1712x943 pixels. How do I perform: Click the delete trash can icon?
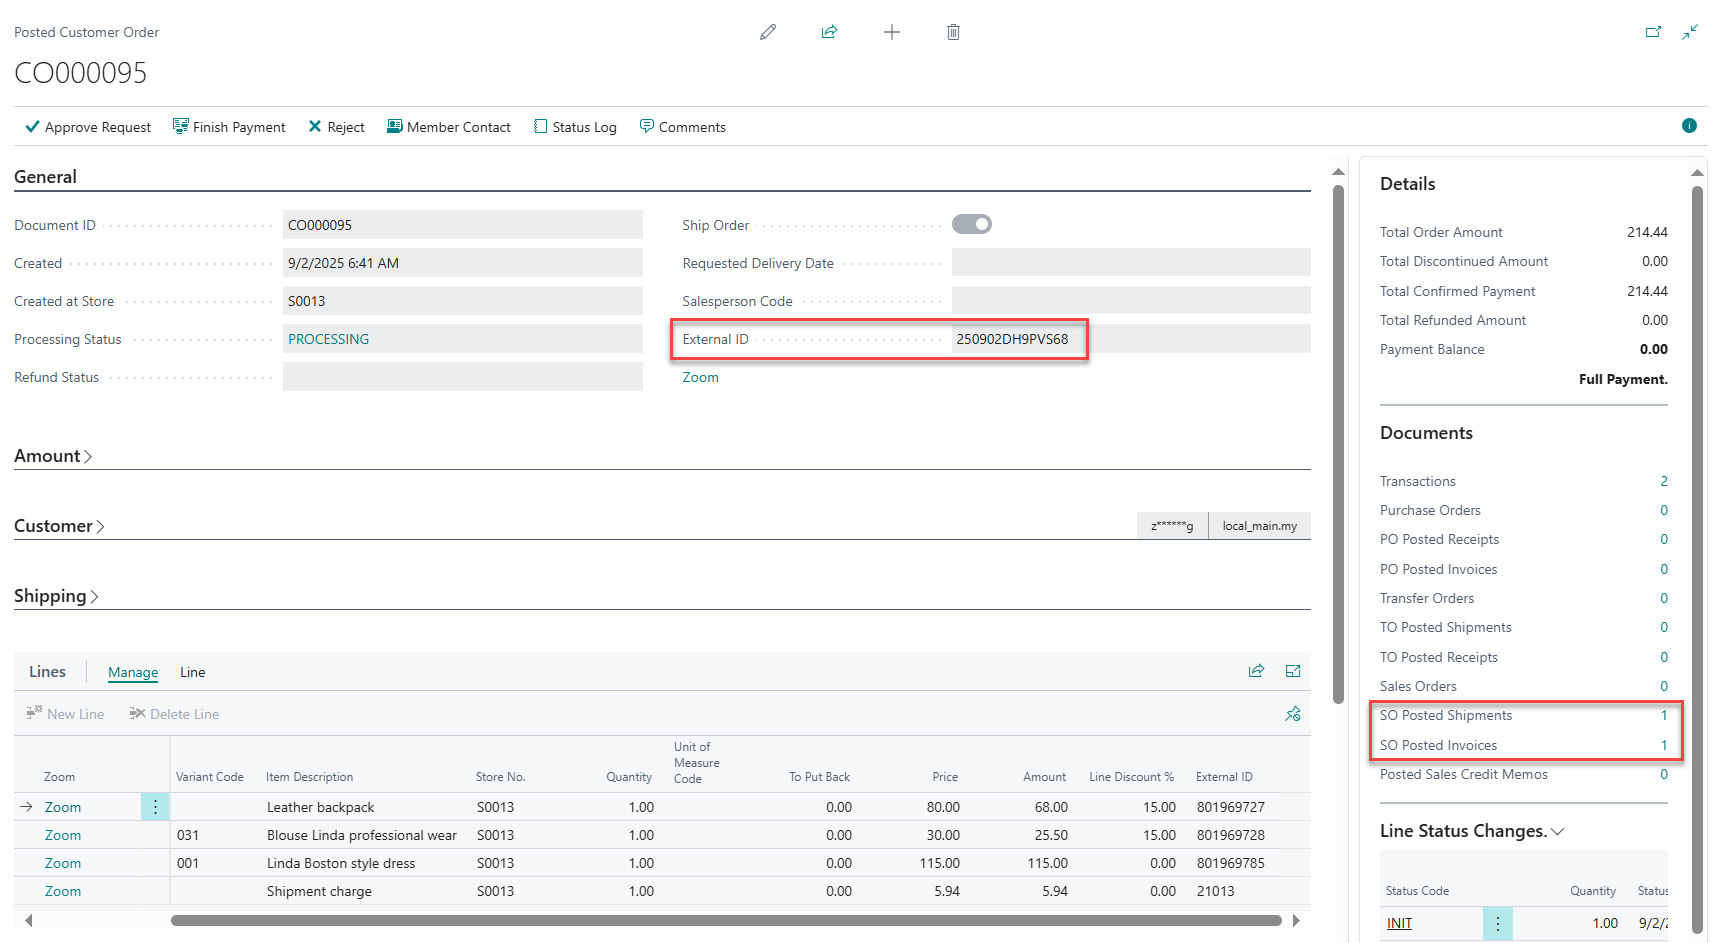coord(953,32)
